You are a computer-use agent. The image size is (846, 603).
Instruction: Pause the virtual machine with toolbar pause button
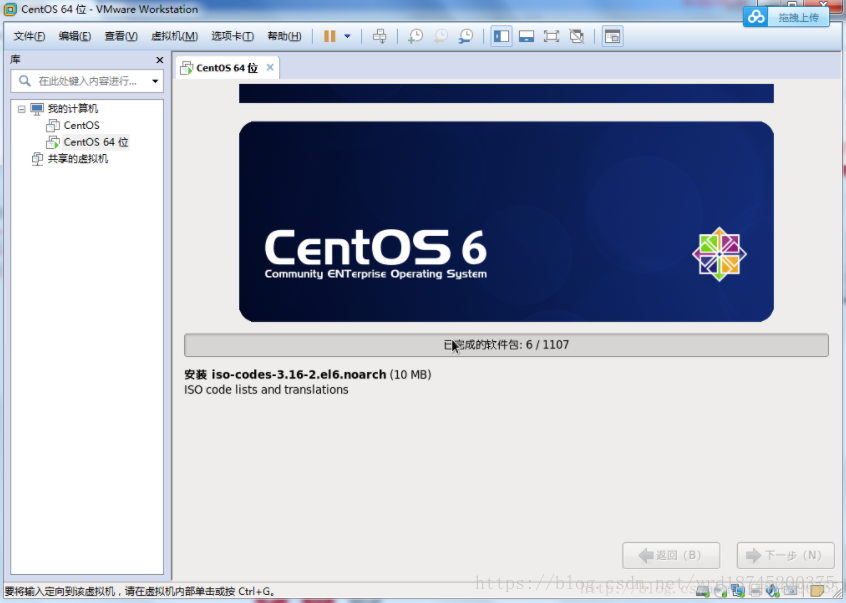click(329, 36)
